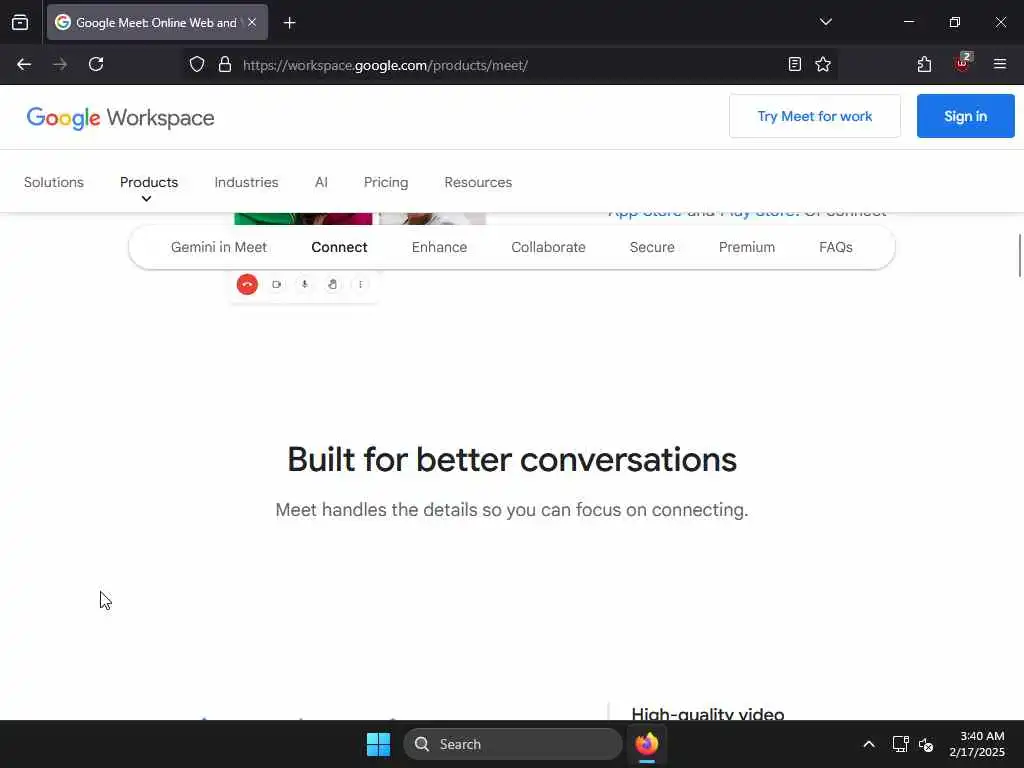This screenshot has height=768, width=1024.
Task: Open the clock and date panel
Action: click(x=977, y=744)
